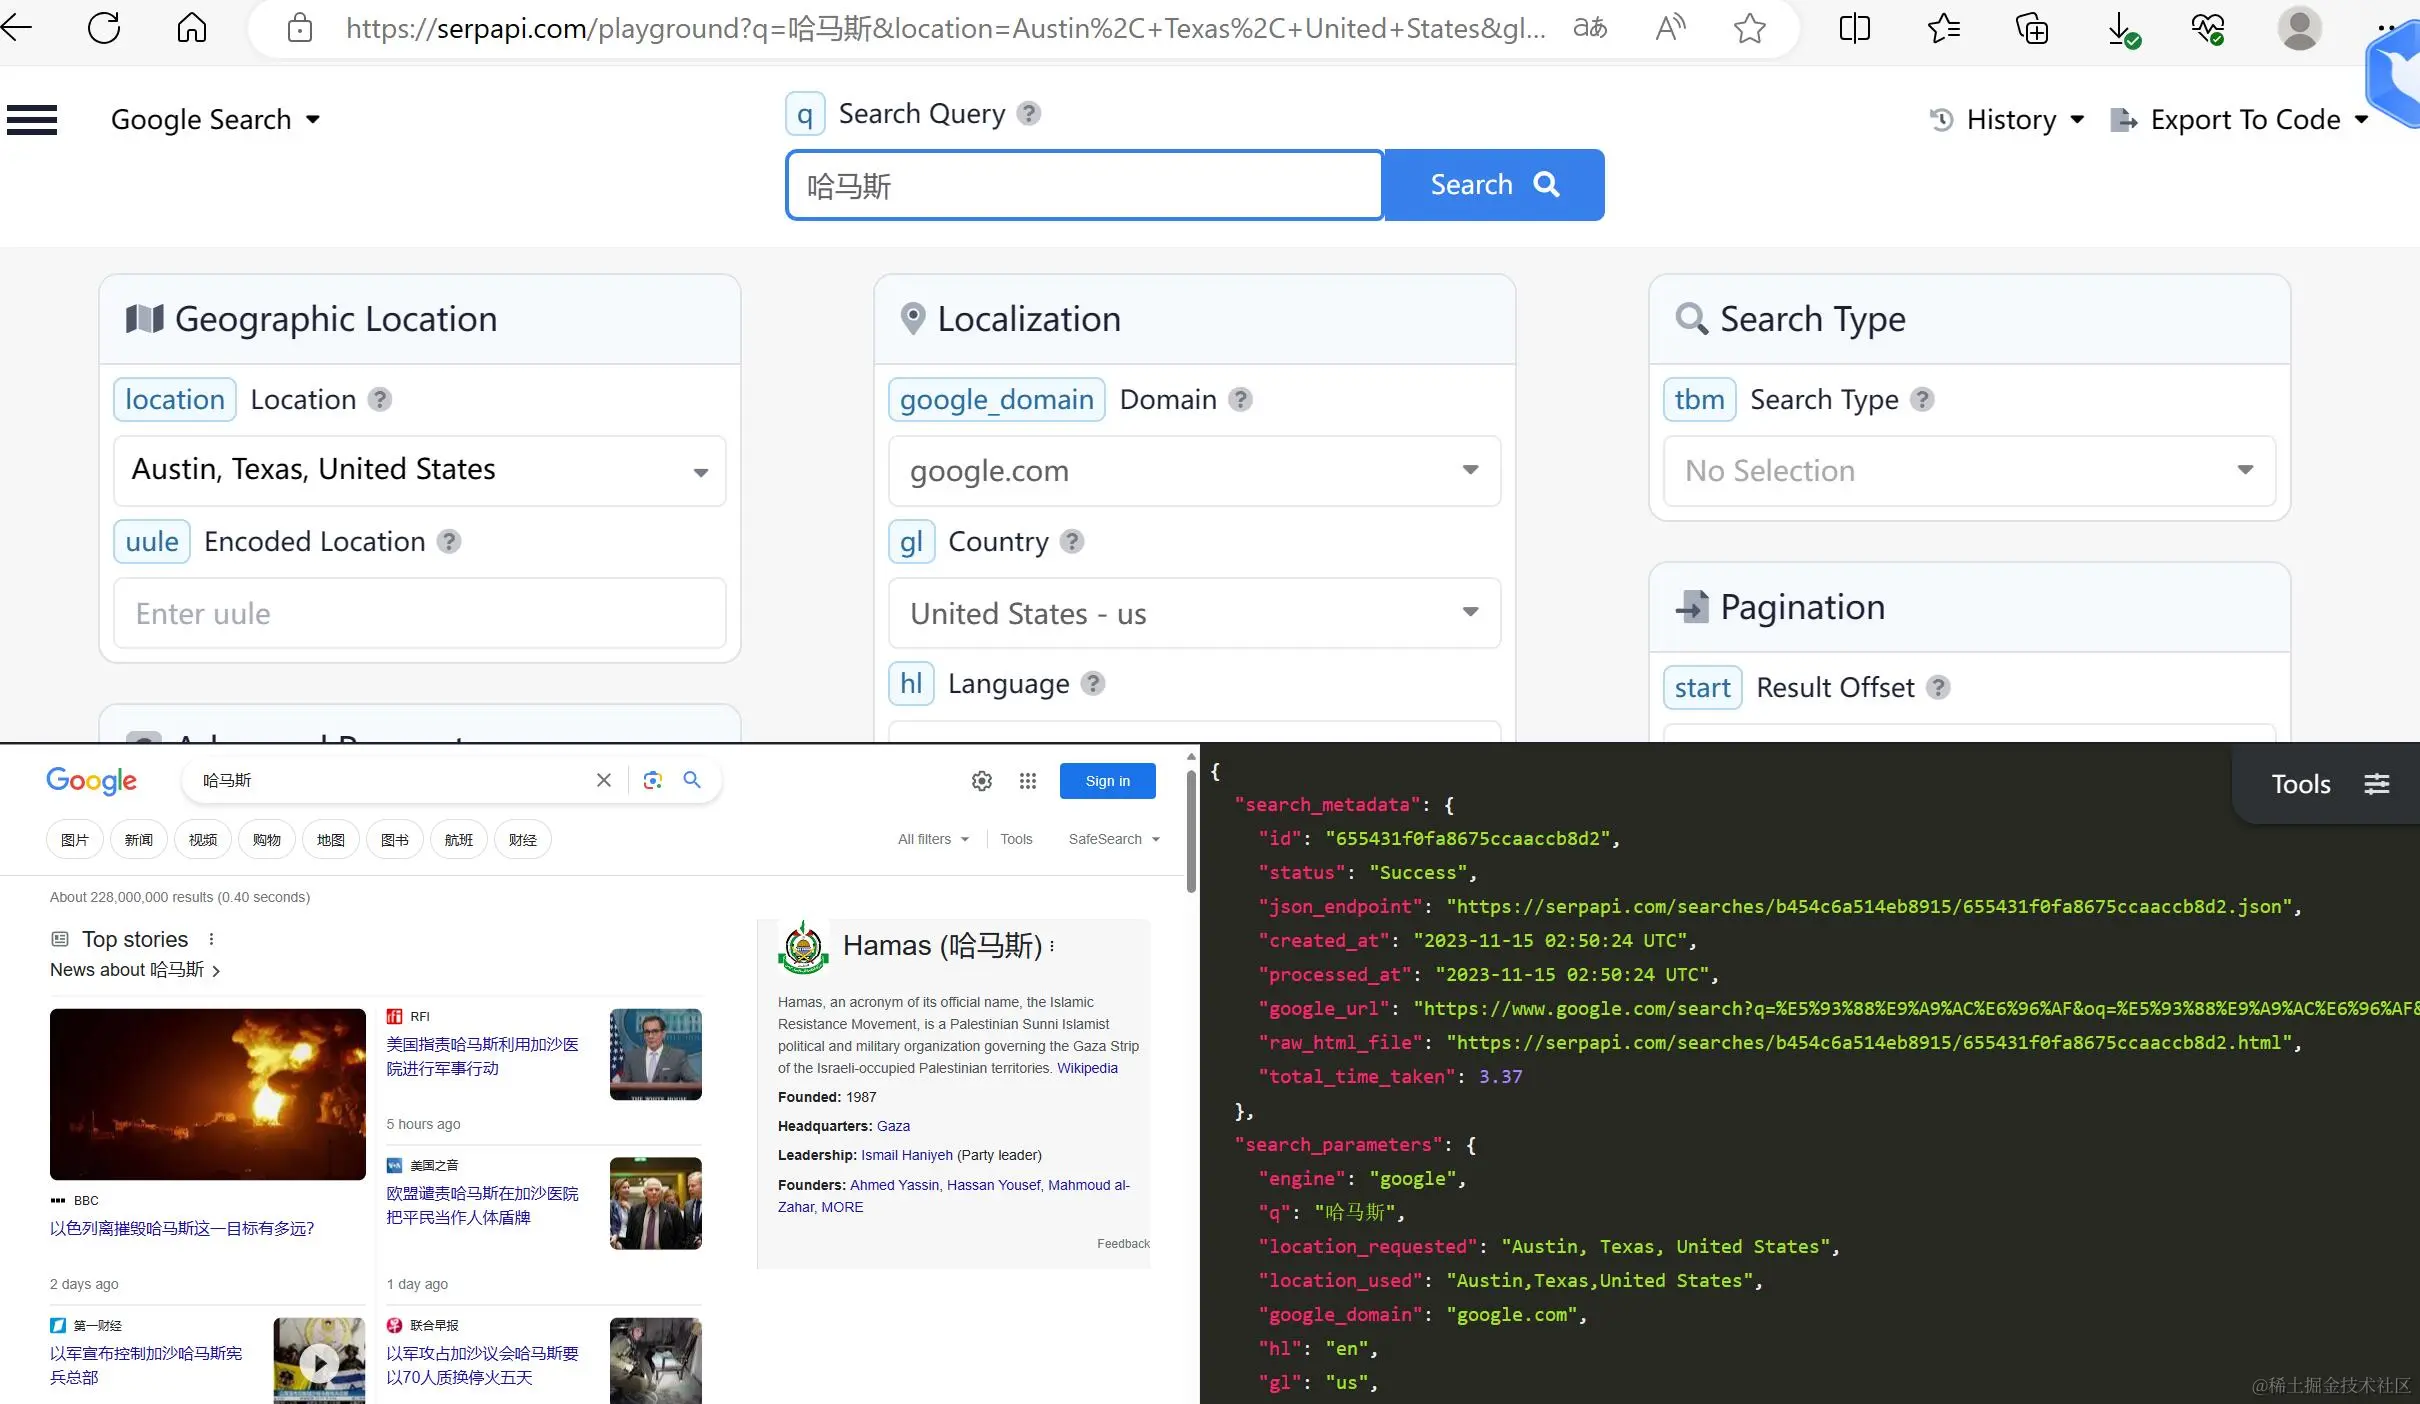Click the Location help question mark
The height and width of the screenshot is (1404, 2420).
[x=379, y=399]
